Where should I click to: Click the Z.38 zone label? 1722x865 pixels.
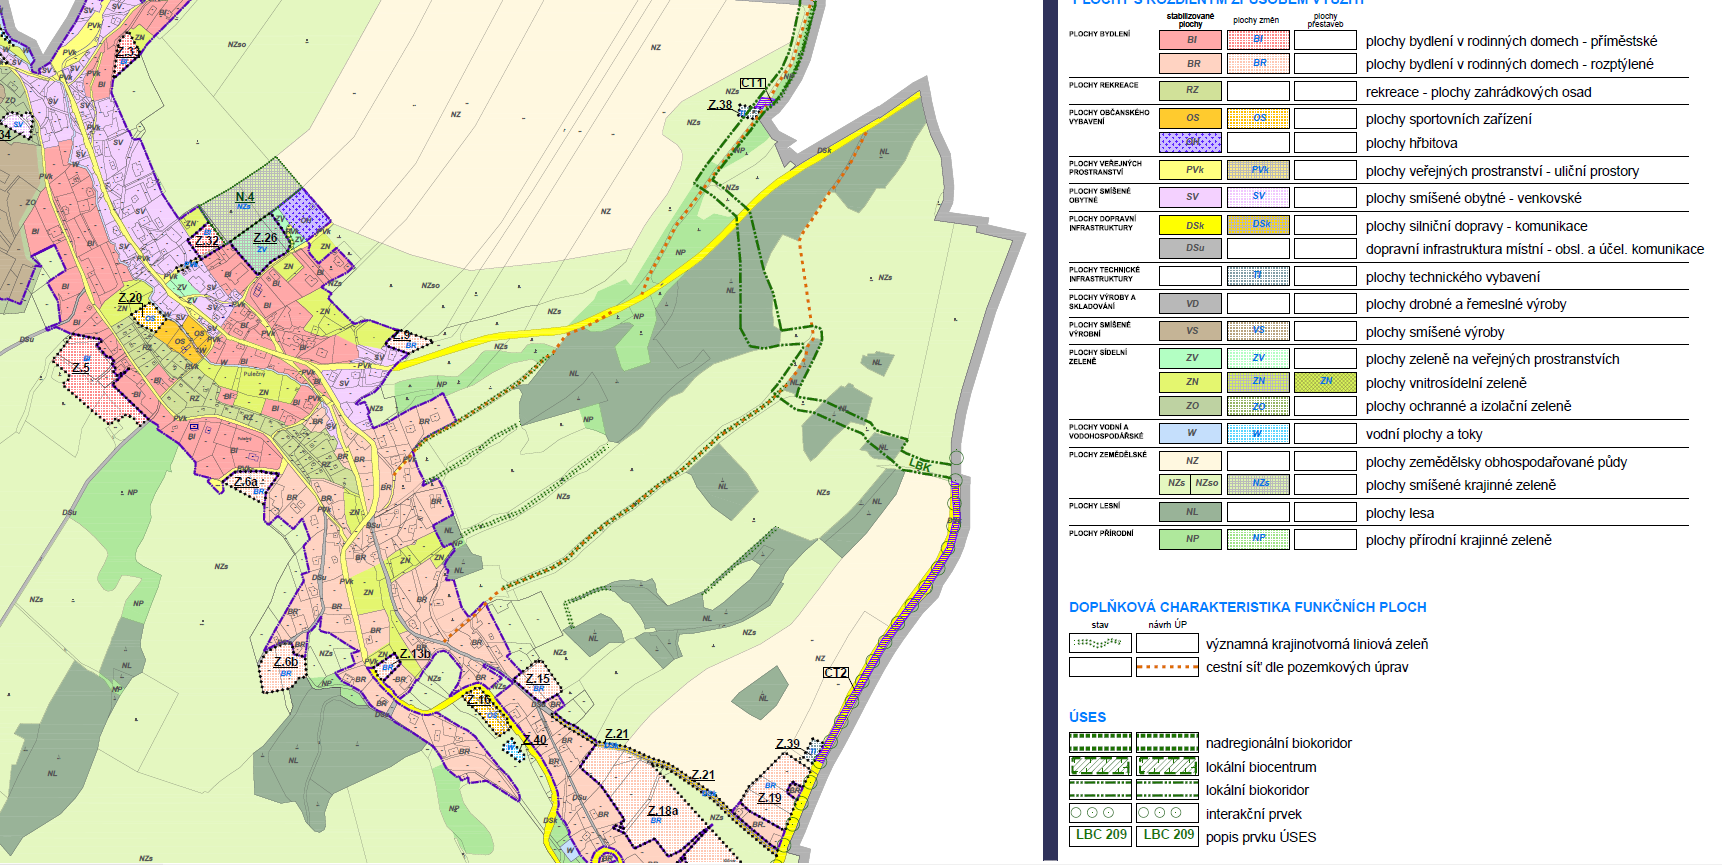point(720,105)
